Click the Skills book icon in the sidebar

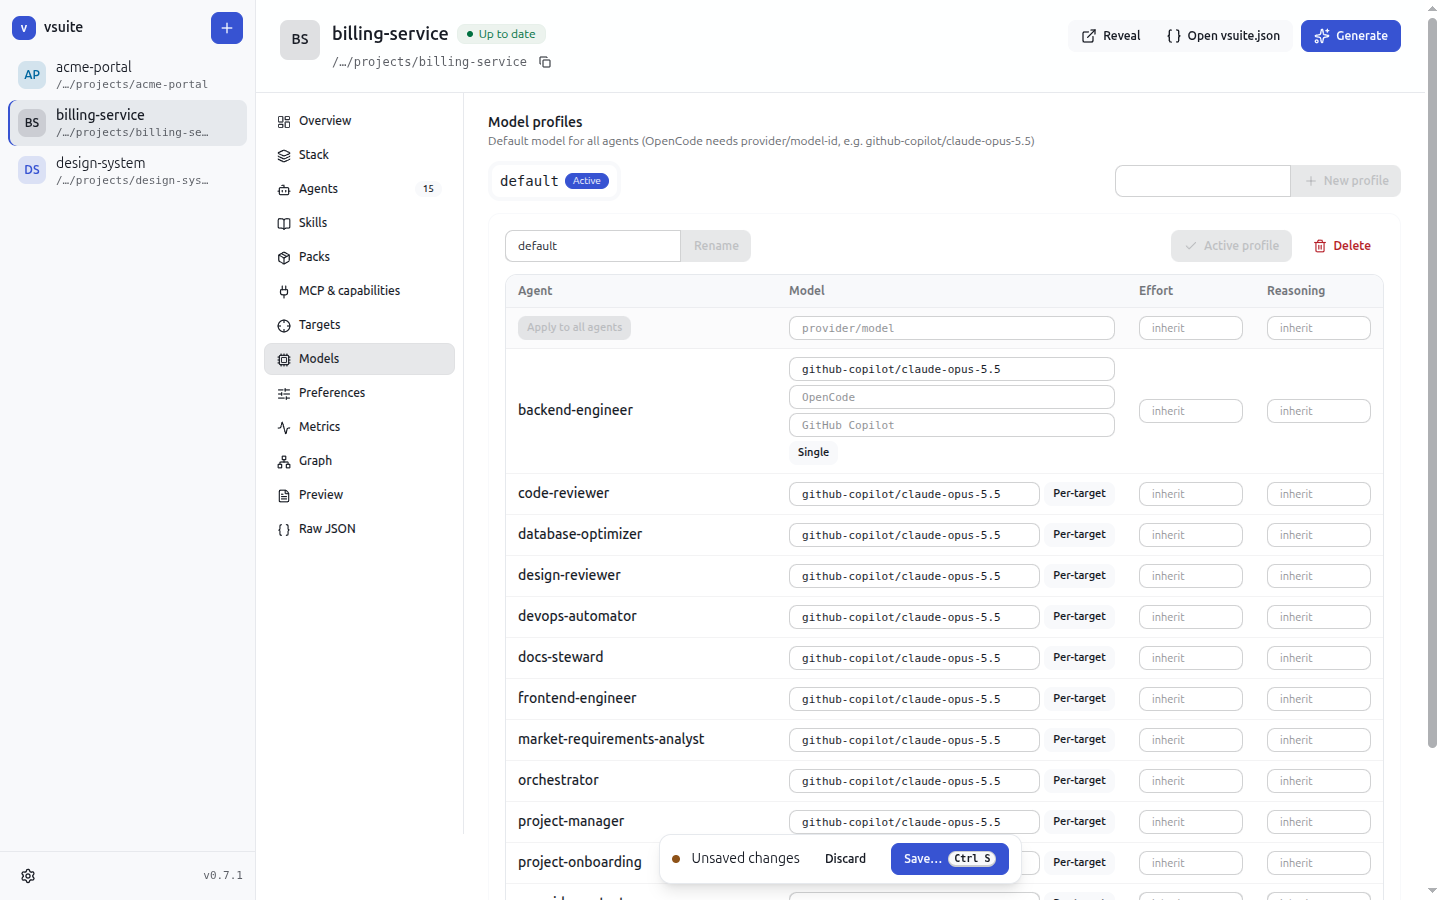(284, 223)
